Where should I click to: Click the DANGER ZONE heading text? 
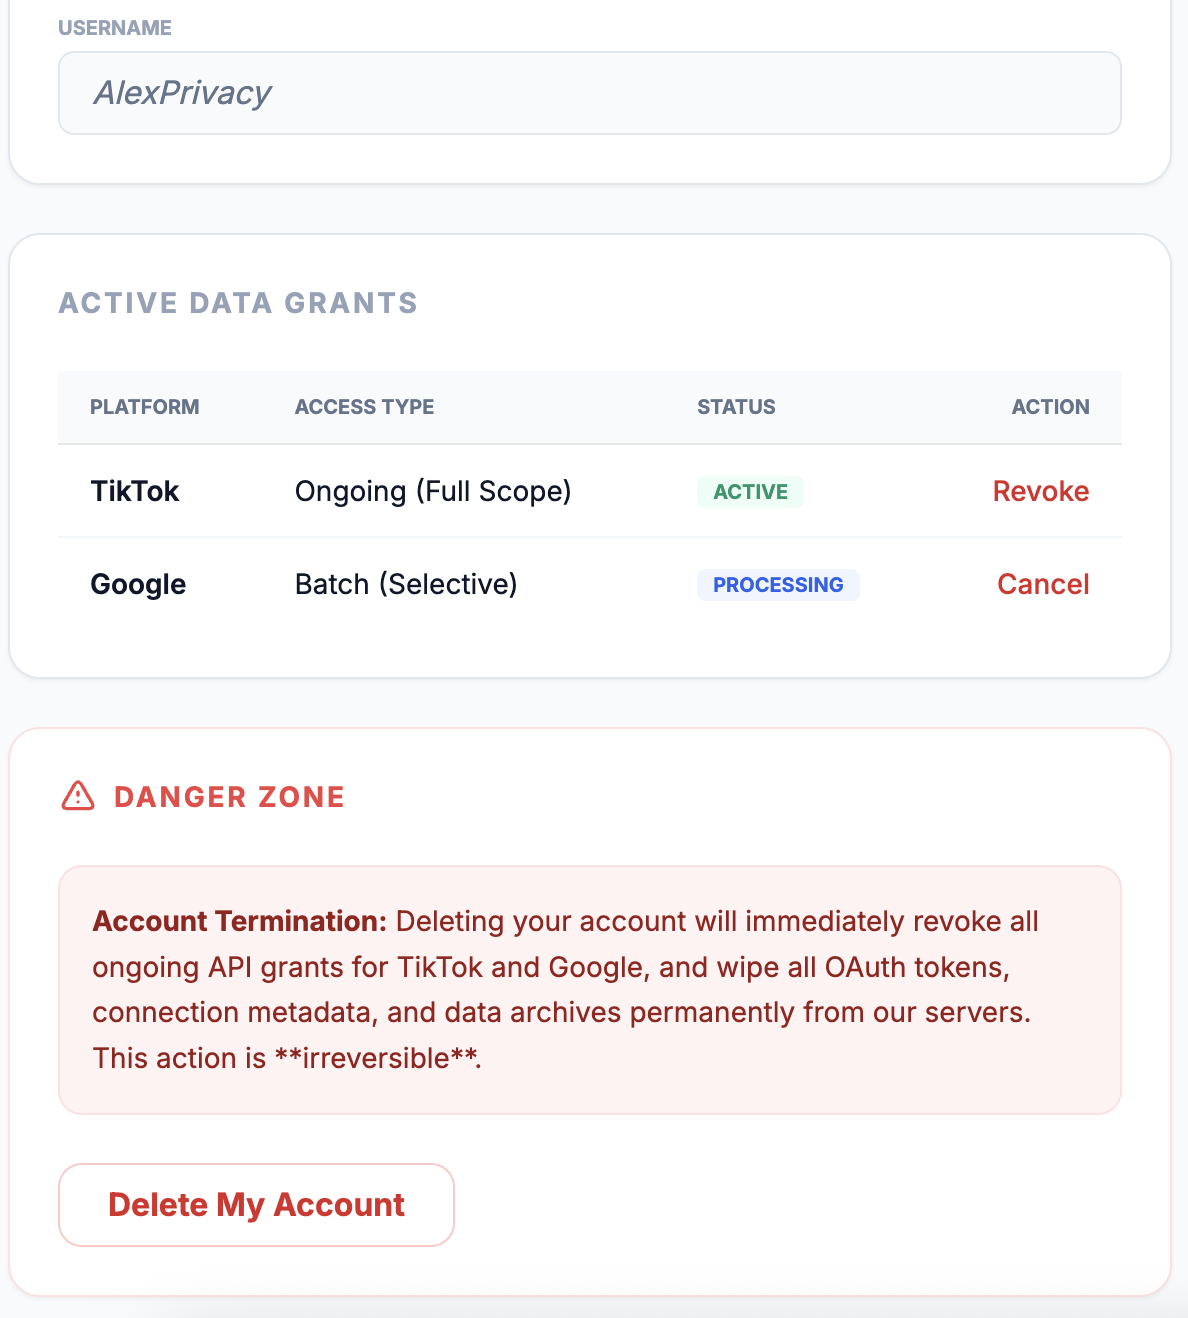click(229, 796)
